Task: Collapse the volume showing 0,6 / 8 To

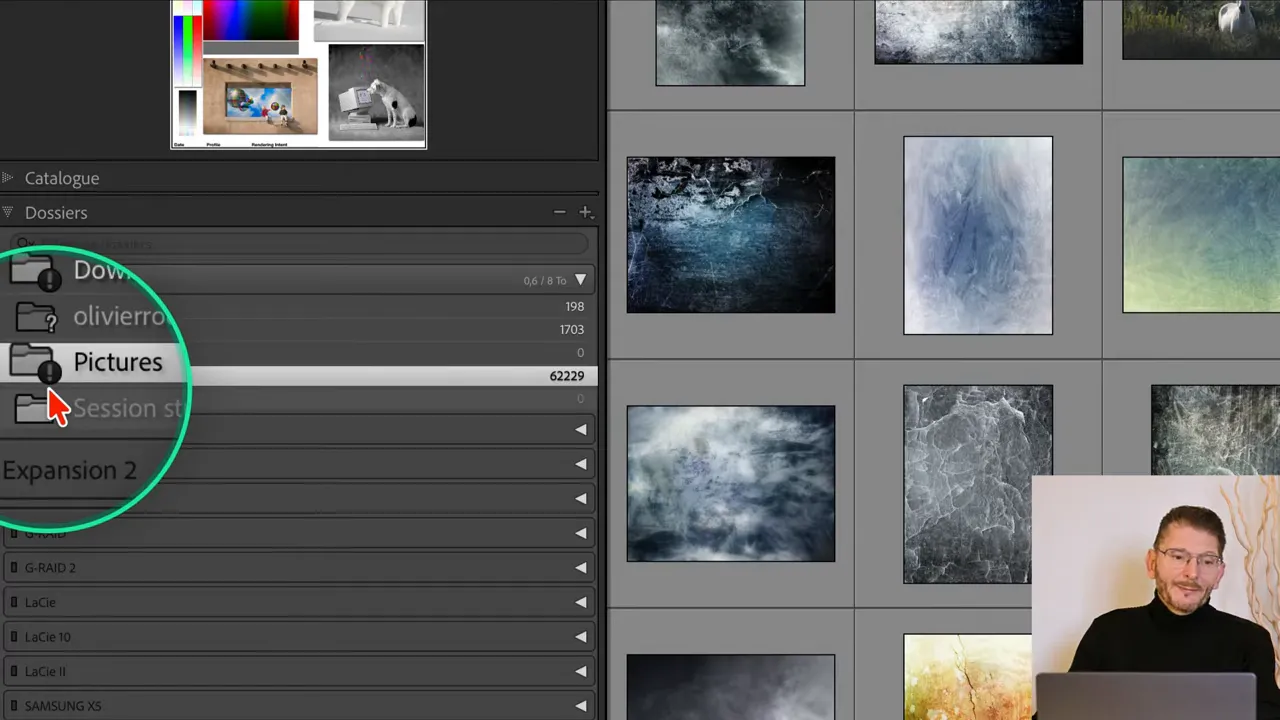Action: click(580, 280)
